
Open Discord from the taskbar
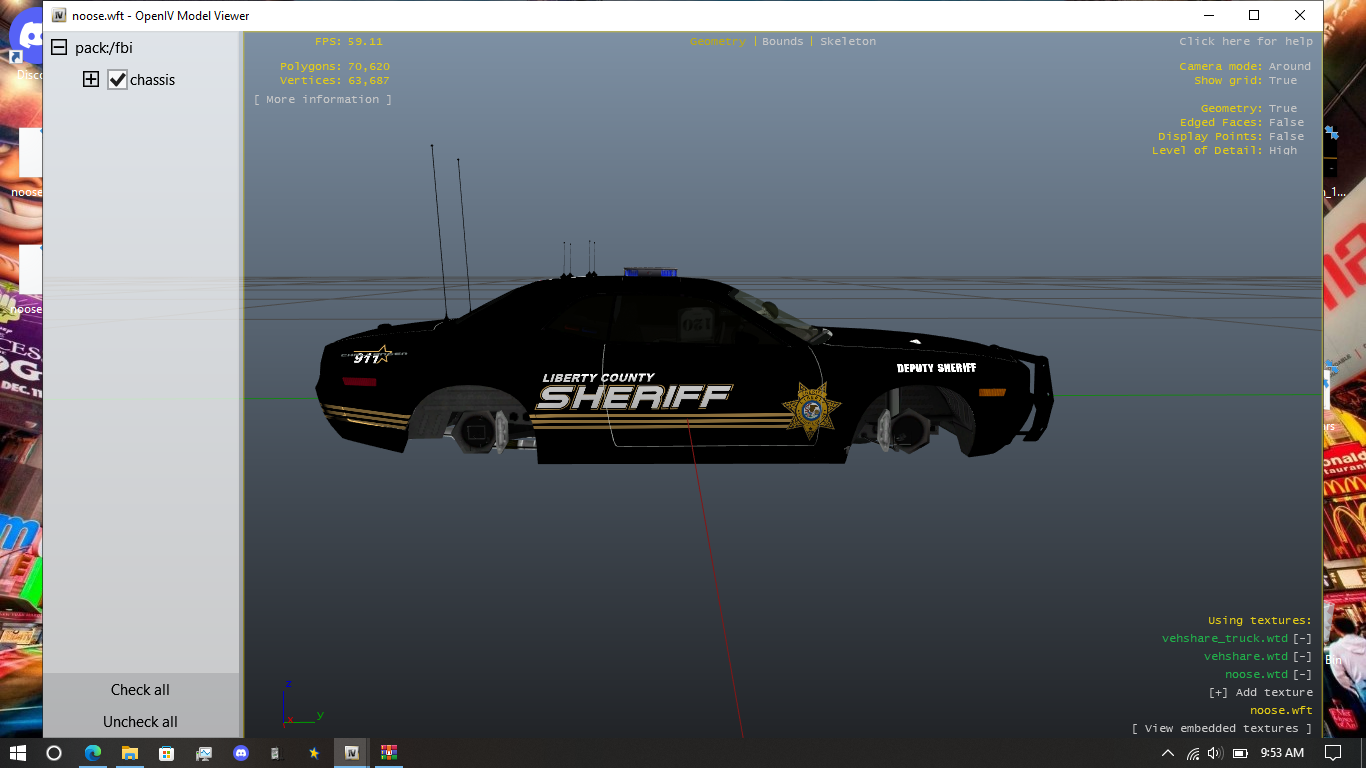click(x=240, y=753)
